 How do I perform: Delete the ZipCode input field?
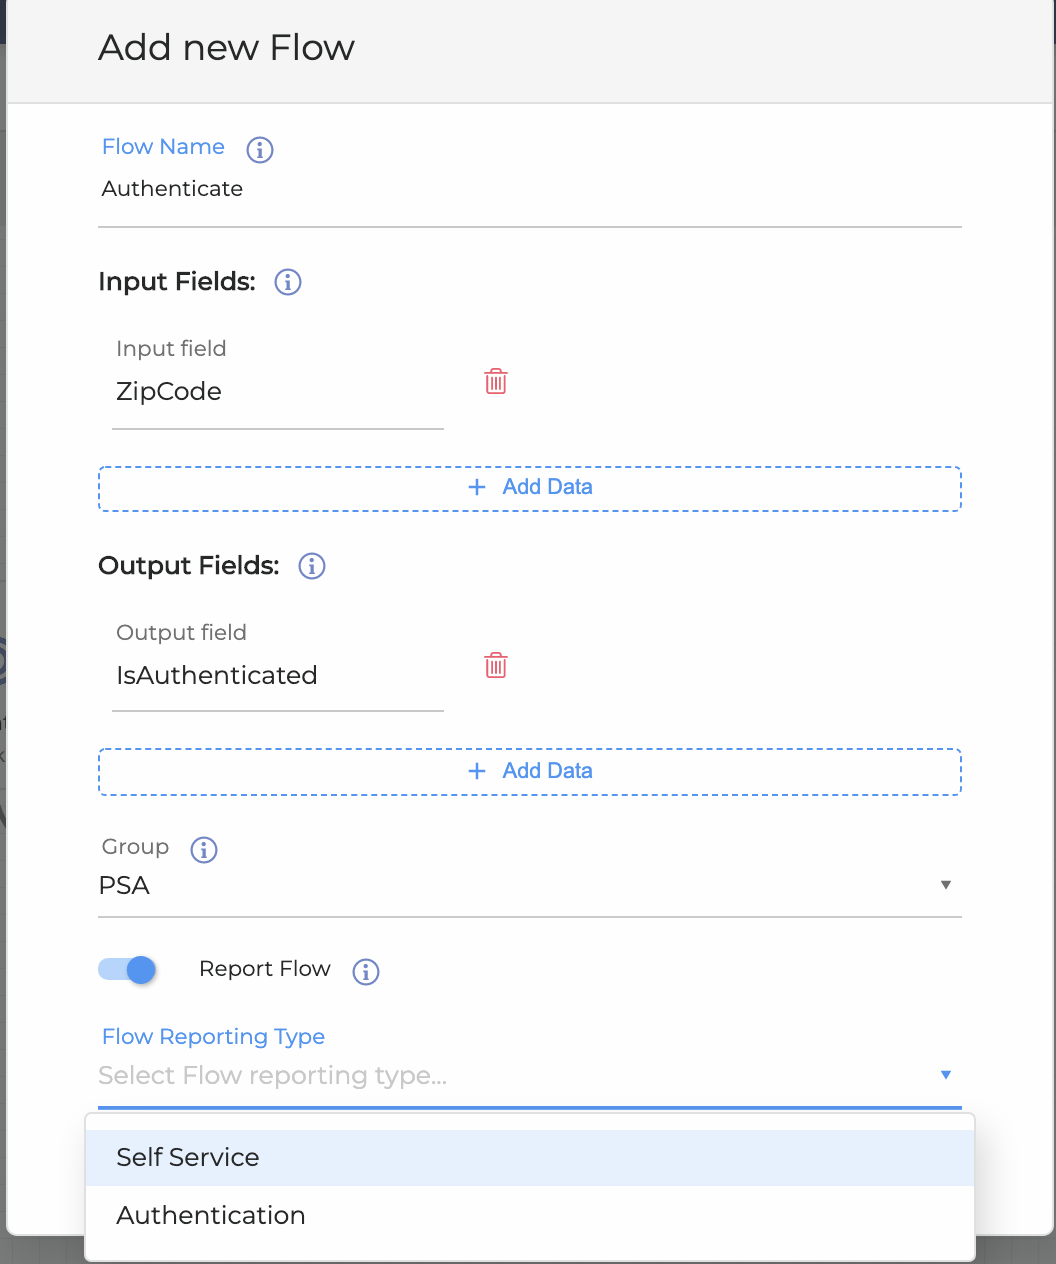pos(496,381)
